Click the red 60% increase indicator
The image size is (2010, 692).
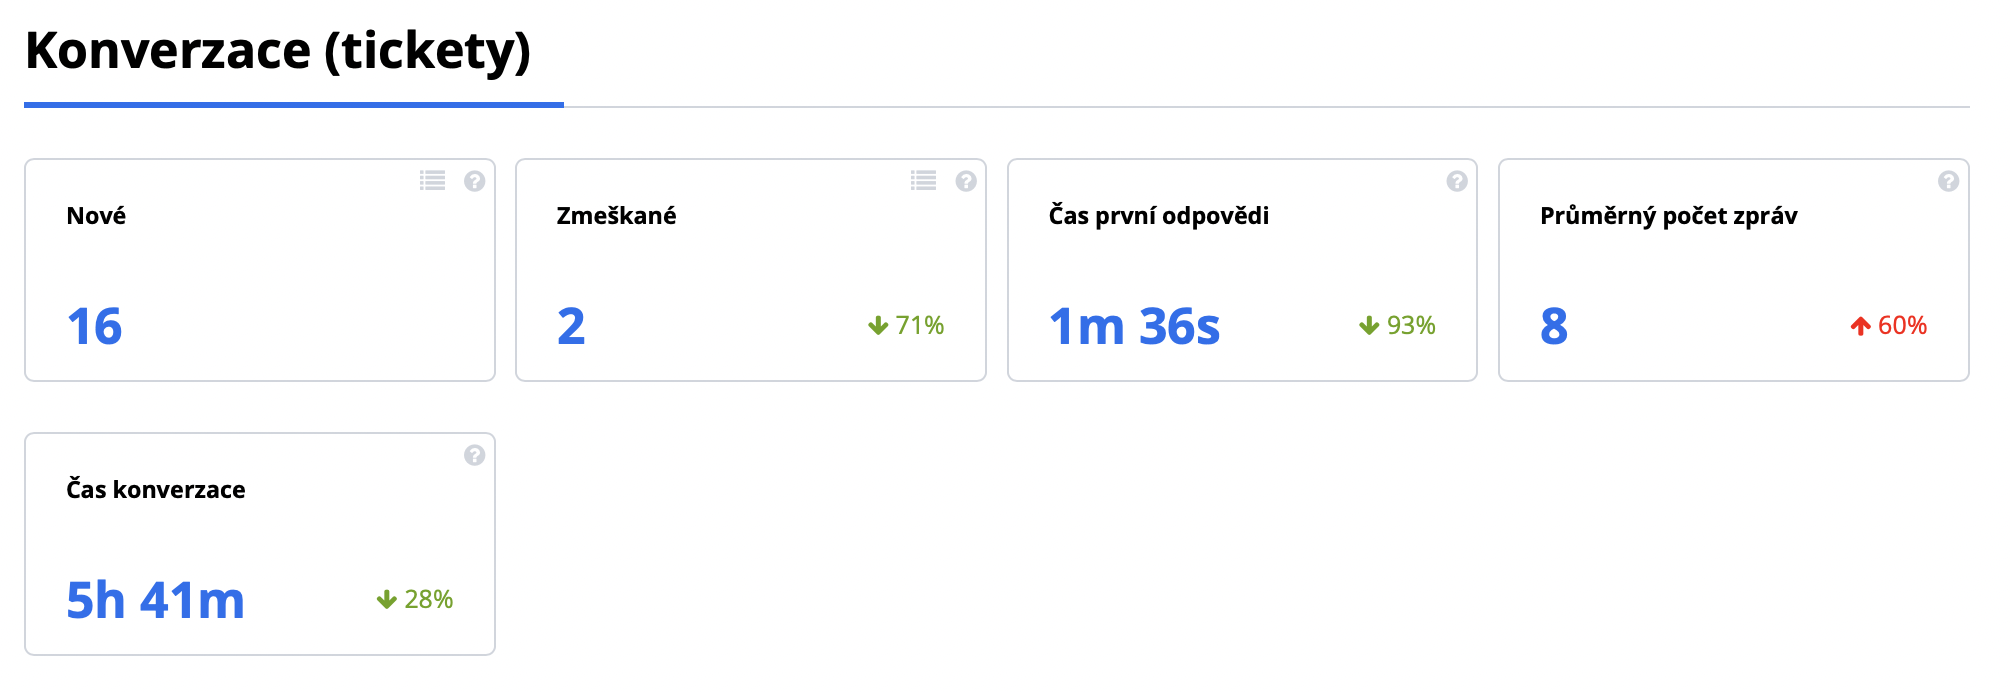pyautogui.click(x=1889, y=325)
